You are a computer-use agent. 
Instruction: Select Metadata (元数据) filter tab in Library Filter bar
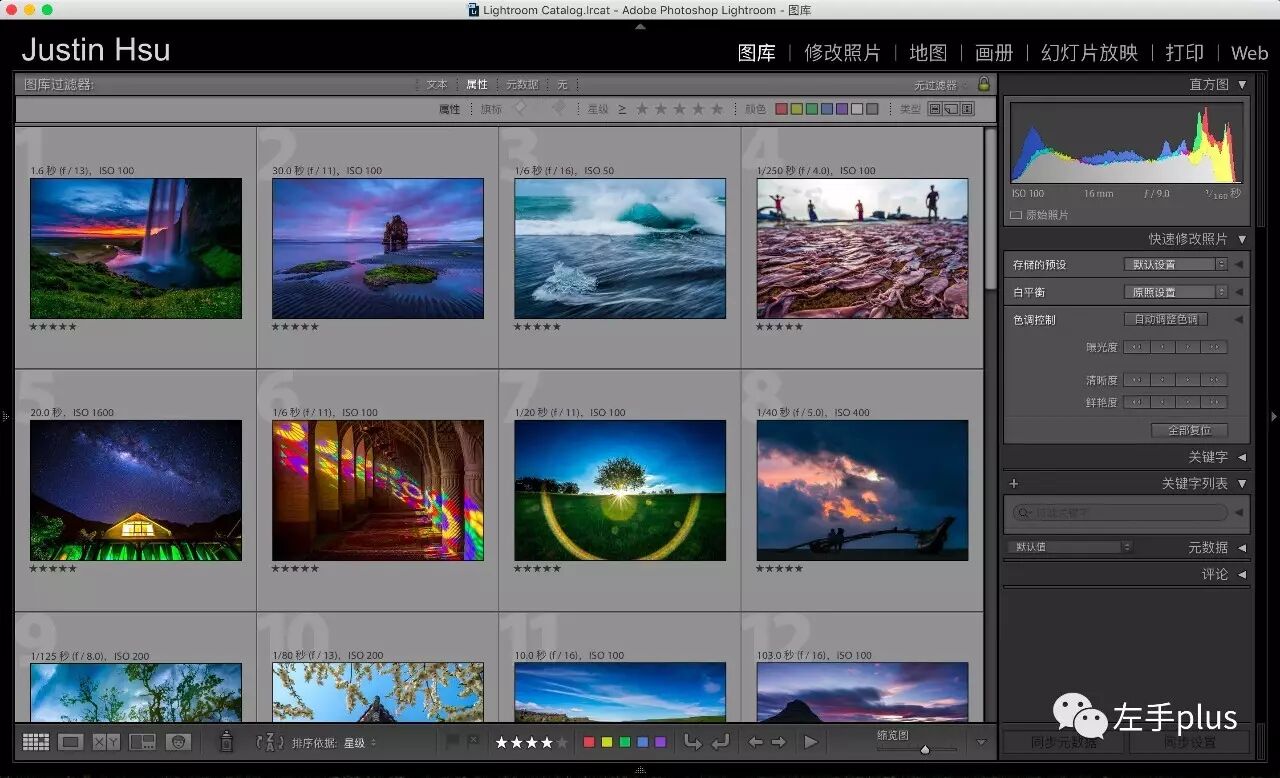pyautogui.click(x=522, y=85)
